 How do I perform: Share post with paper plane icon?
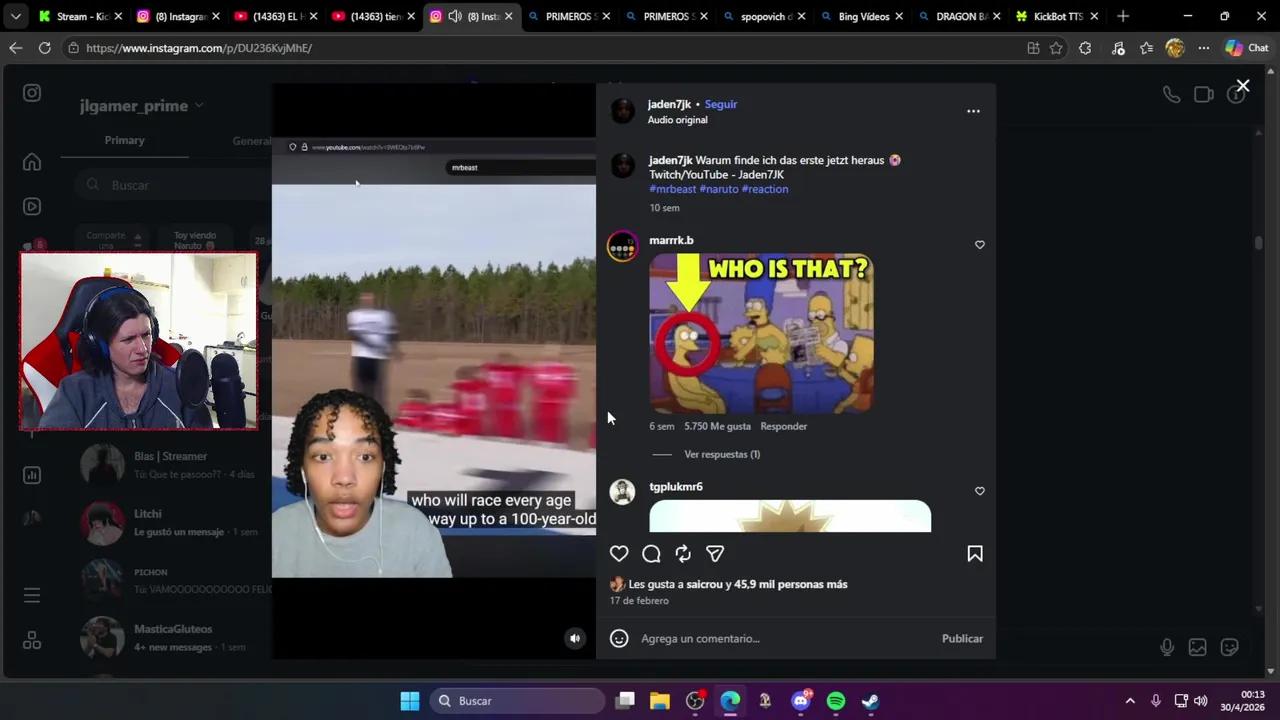tap(715, 554)
